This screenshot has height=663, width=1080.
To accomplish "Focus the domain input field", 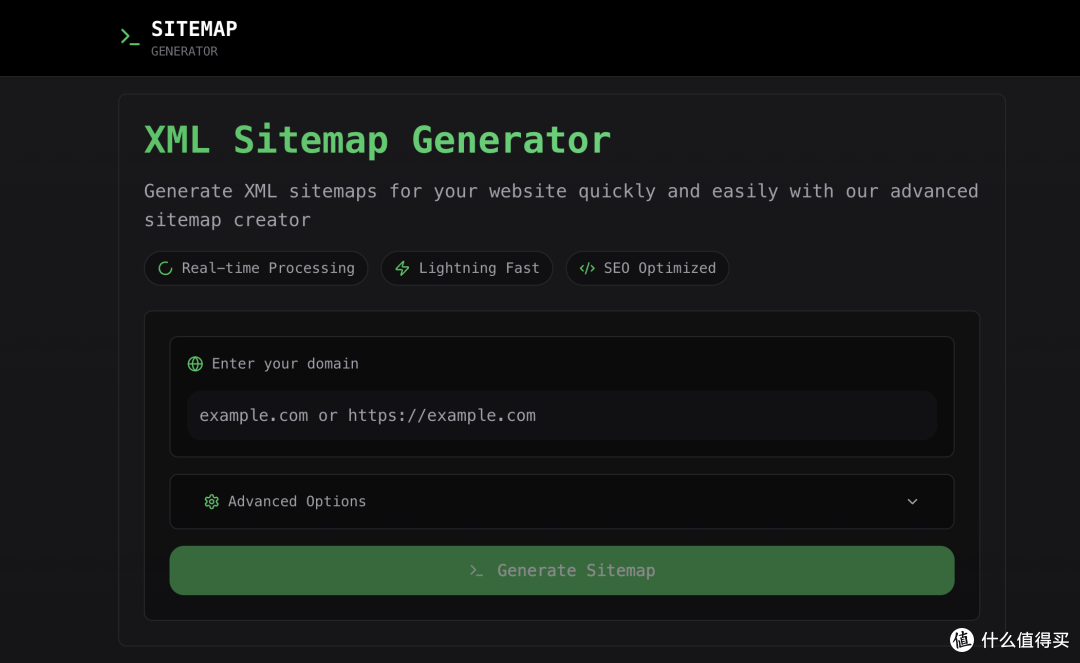I will [562, 415].
